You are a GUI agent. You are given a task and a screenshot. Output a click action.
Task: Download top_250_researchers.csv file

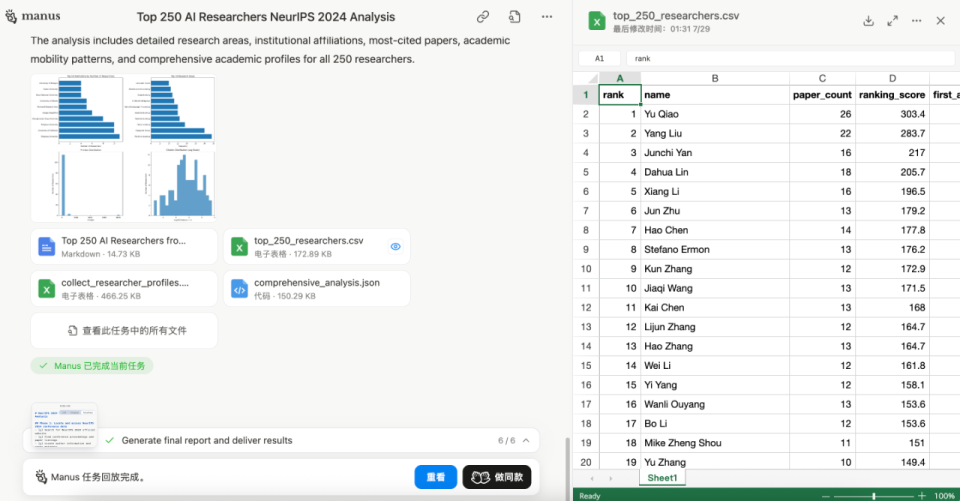click(x=868, y=21)
